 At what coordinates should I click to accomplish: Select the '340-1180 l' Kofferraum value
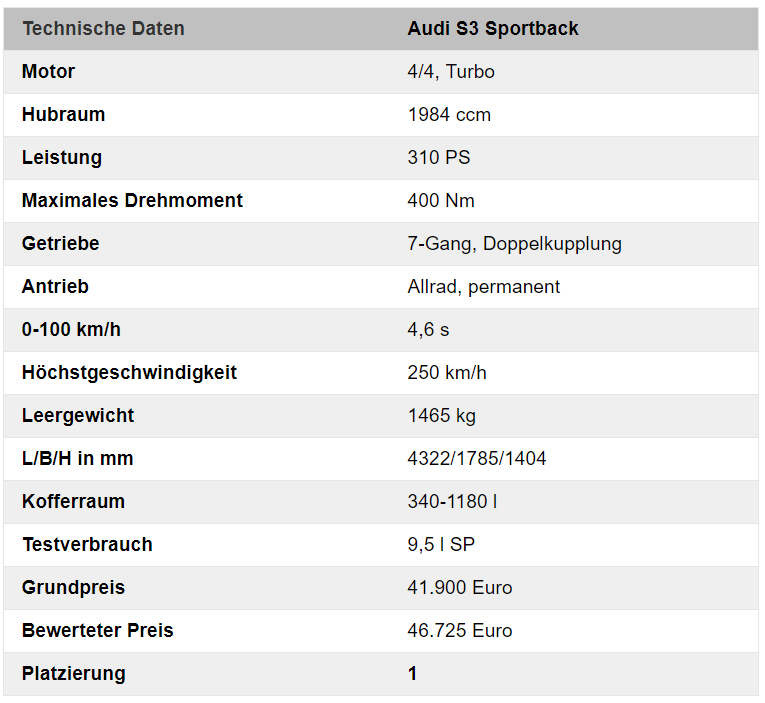click(x=452, y=502)
